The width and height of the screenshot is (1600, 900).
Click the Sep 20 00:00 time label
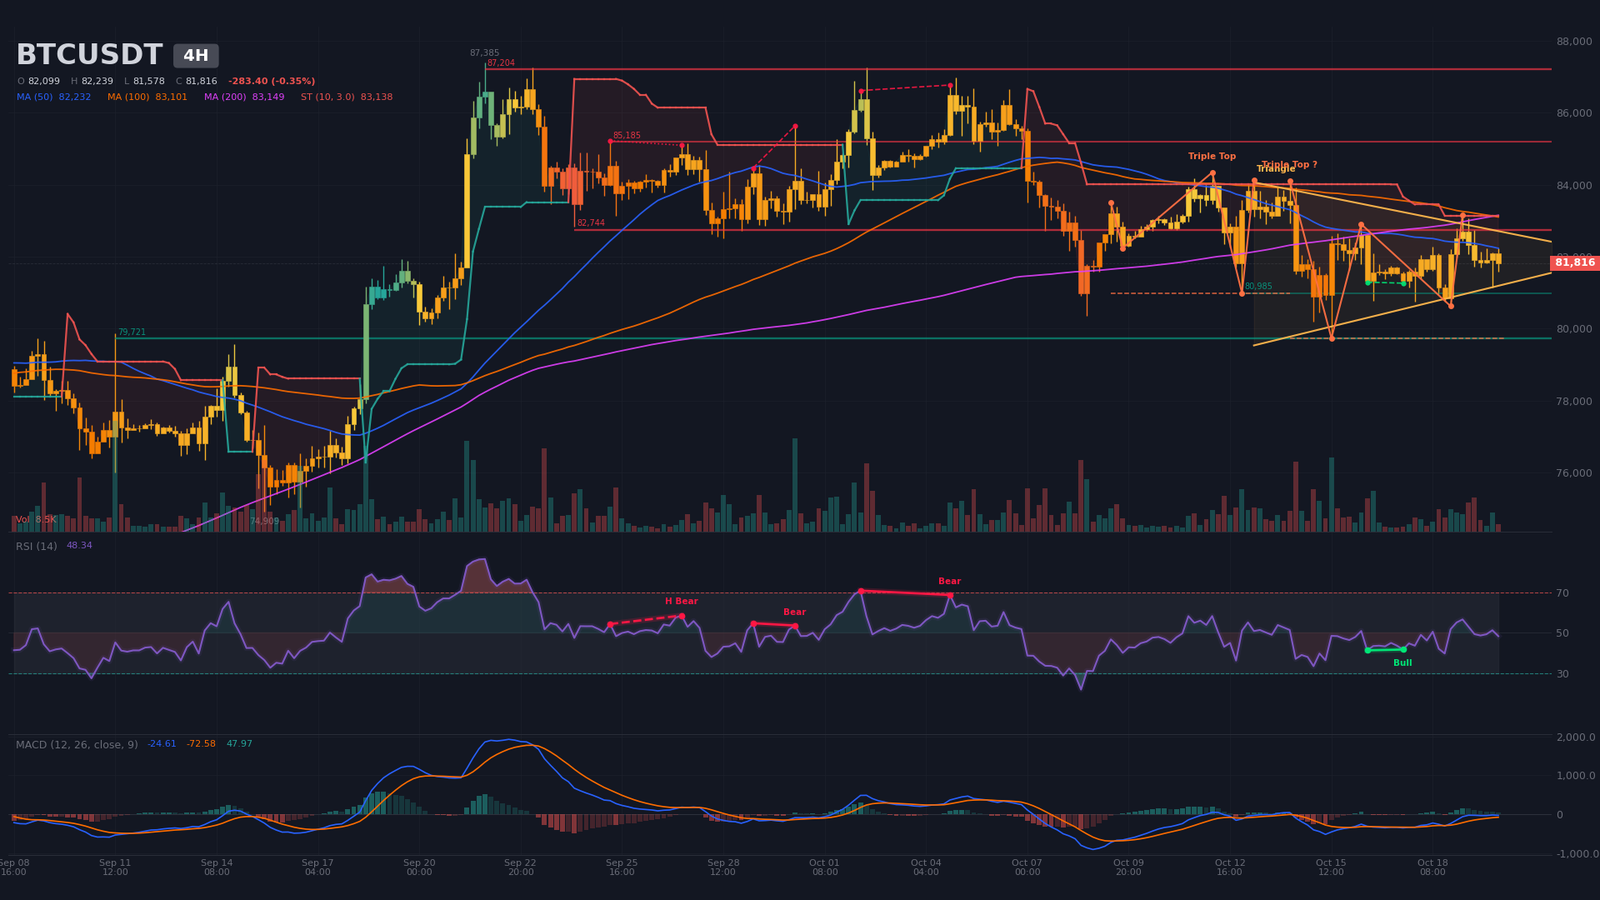(420, 867)
